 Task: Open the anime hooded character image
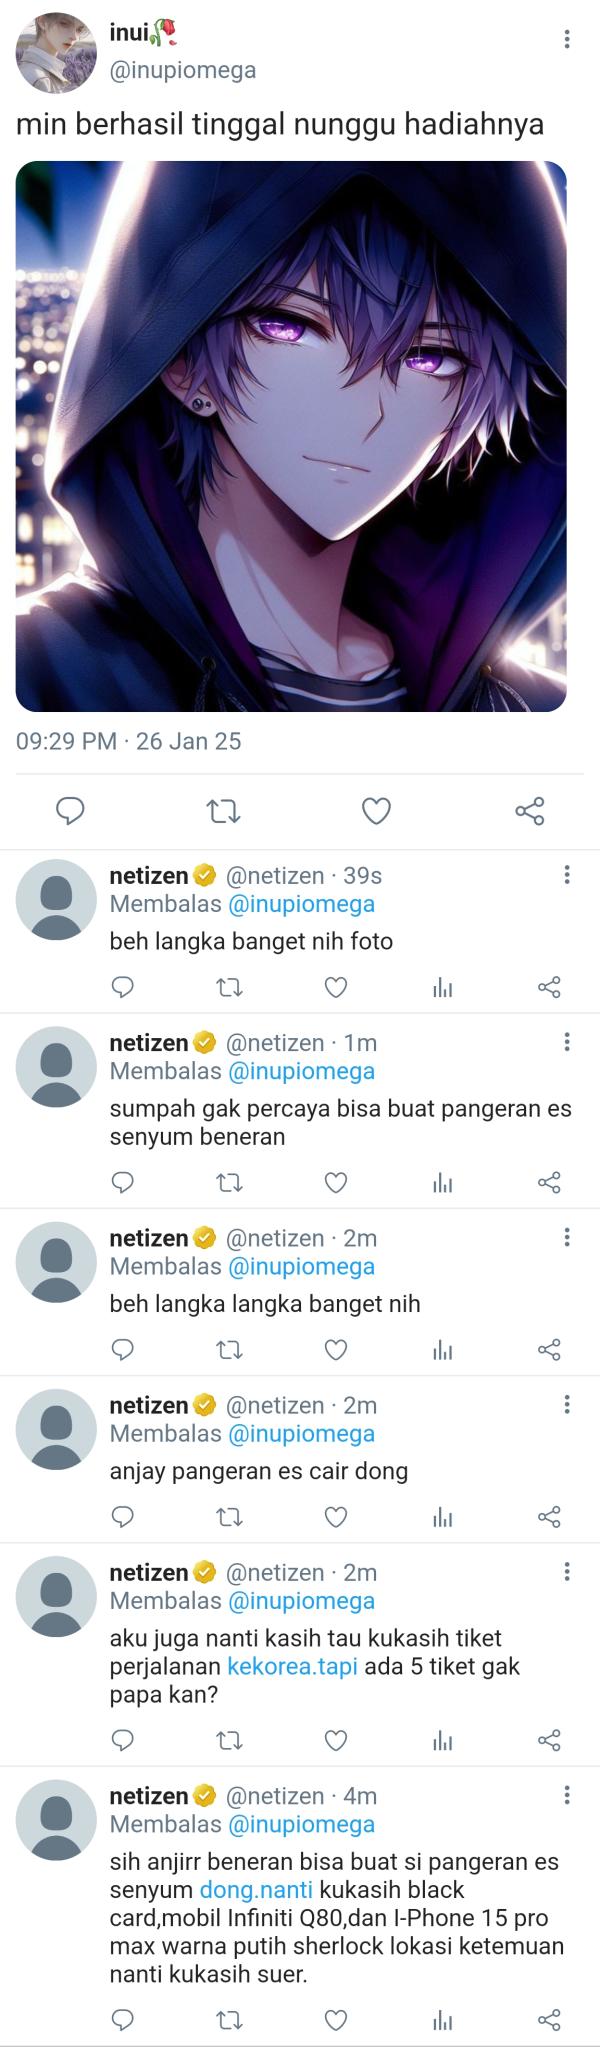click(291, 436)
